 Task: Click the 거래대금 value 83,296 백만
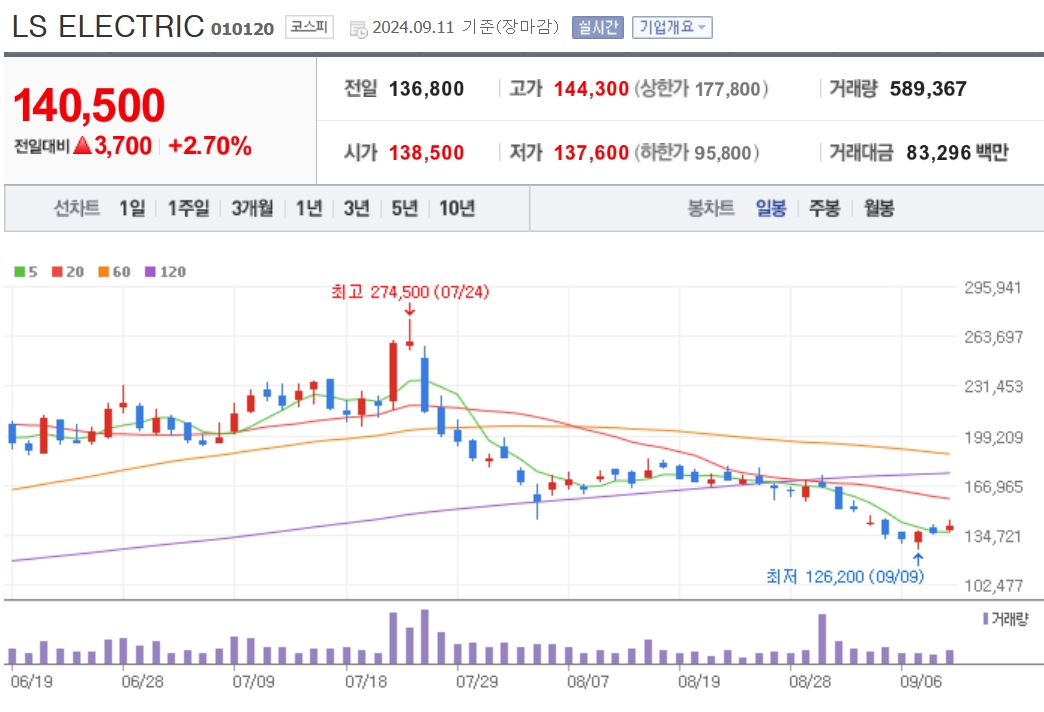pos(957,153)
